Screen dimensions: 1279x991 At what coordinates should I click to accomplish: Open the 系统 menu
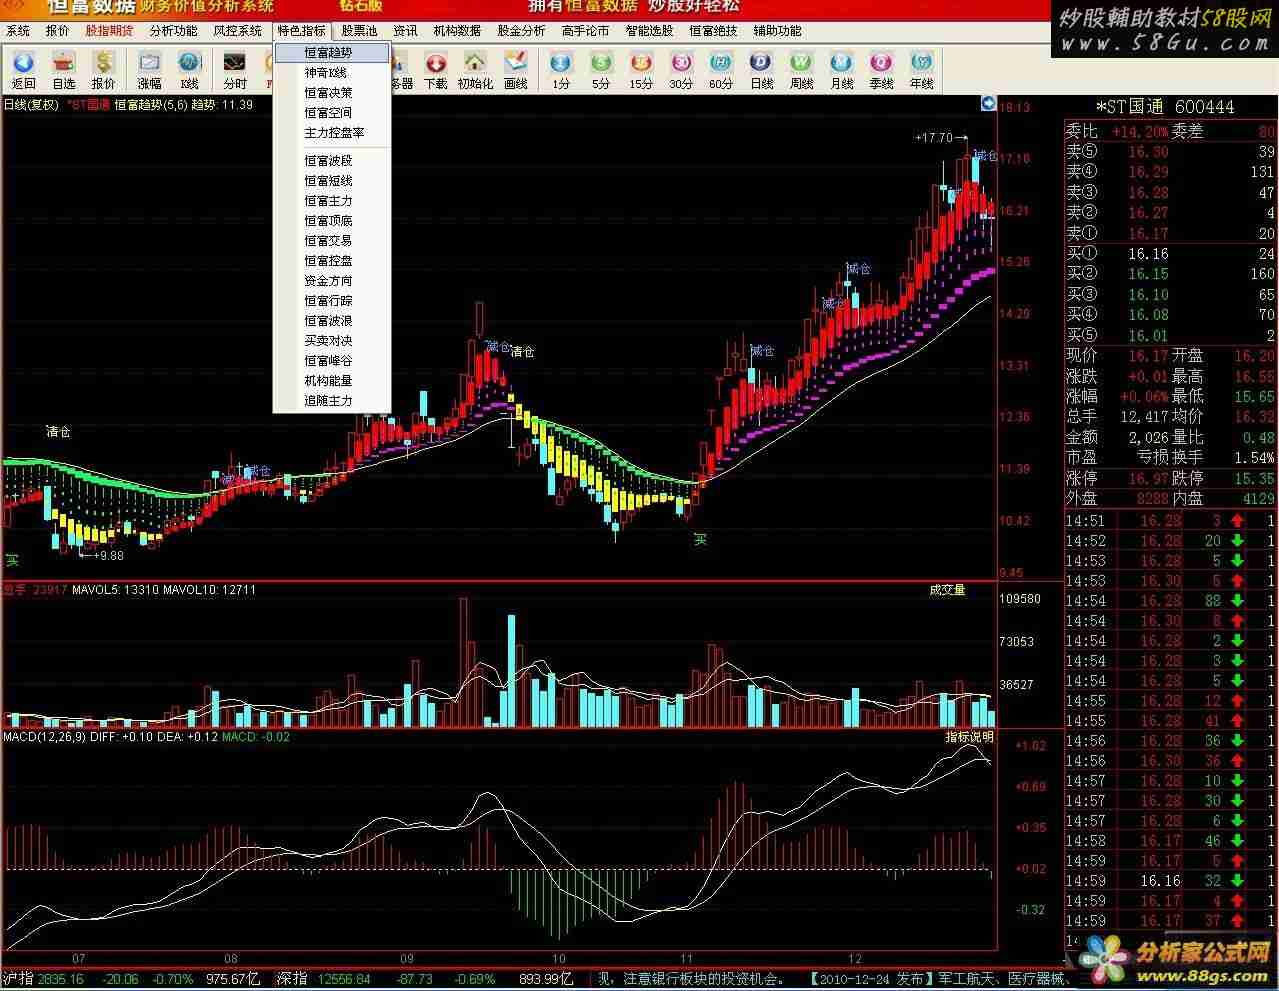18,31
